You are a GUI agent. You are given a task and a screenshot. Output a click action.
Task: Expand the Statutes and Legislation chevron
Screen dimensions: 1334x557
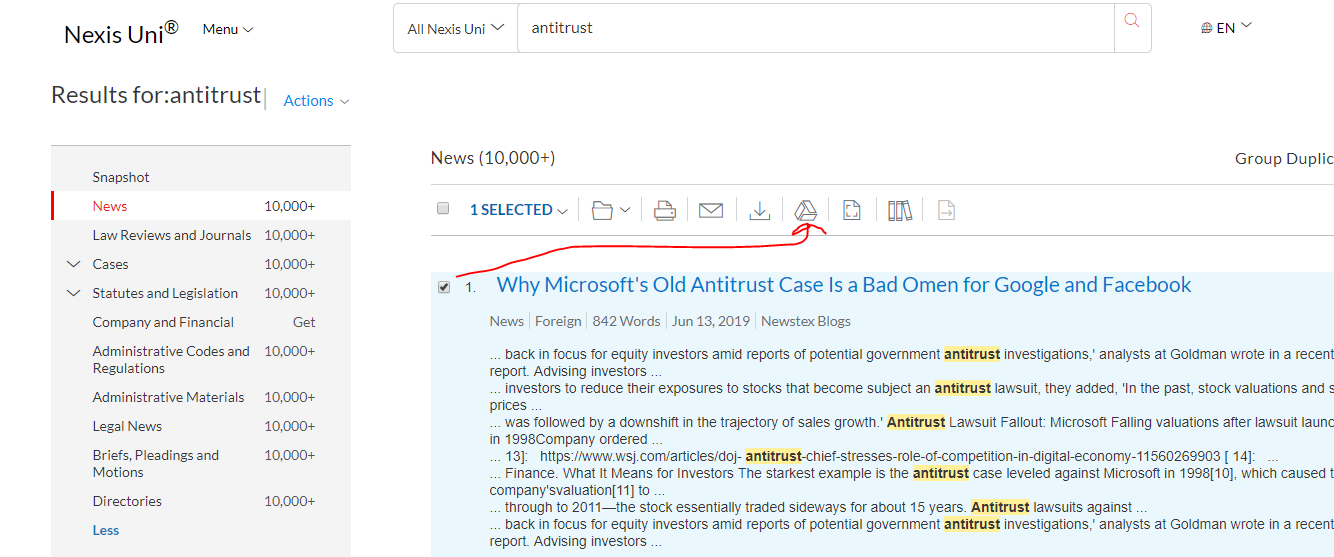coord(73,293)
